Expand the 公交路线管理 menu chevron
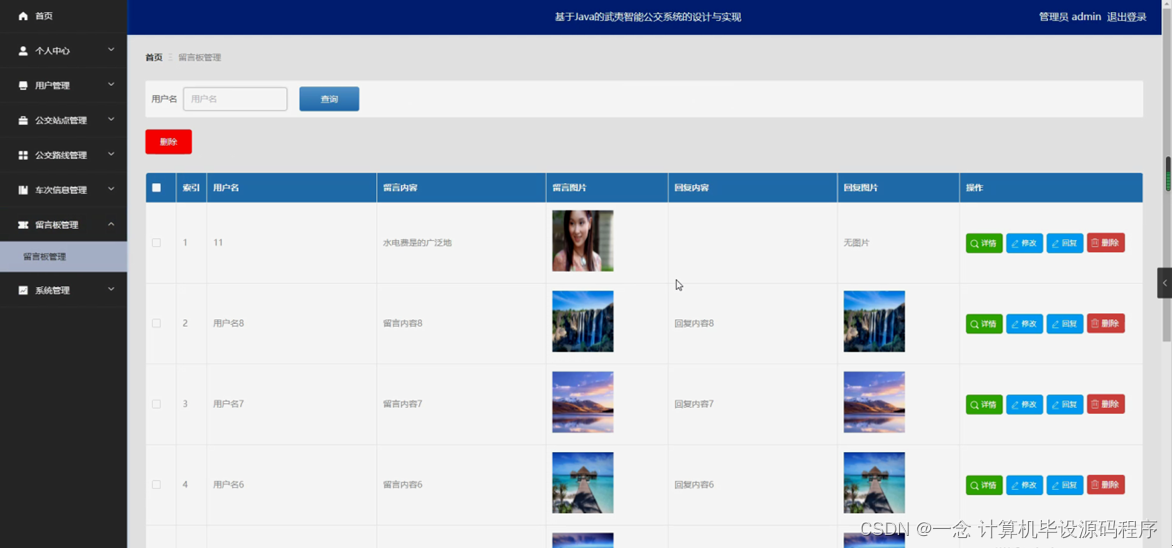Image resolution: width=1173 pixels, height=548 pixels. pyautogui.click(x=111, y=155)
